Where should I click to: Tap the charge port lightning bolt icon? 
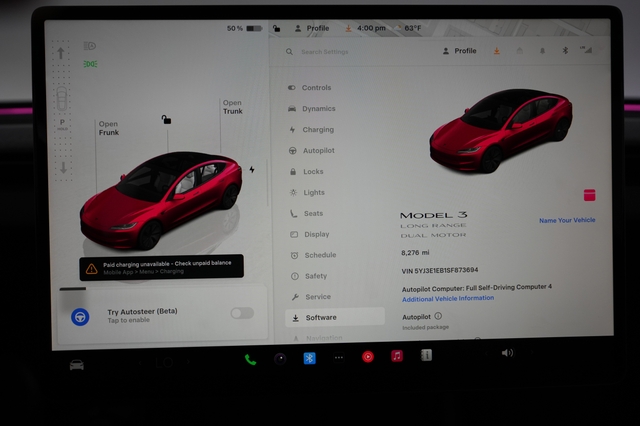click(x=252, y=169)
